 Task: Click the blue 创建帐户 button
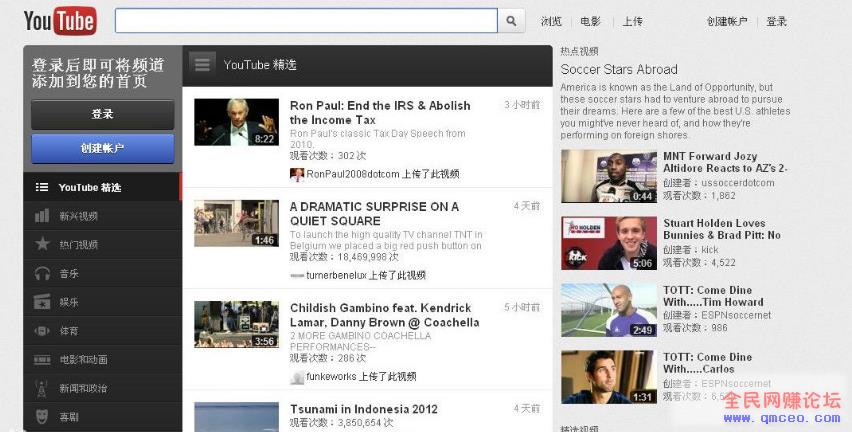pos(103,148)
